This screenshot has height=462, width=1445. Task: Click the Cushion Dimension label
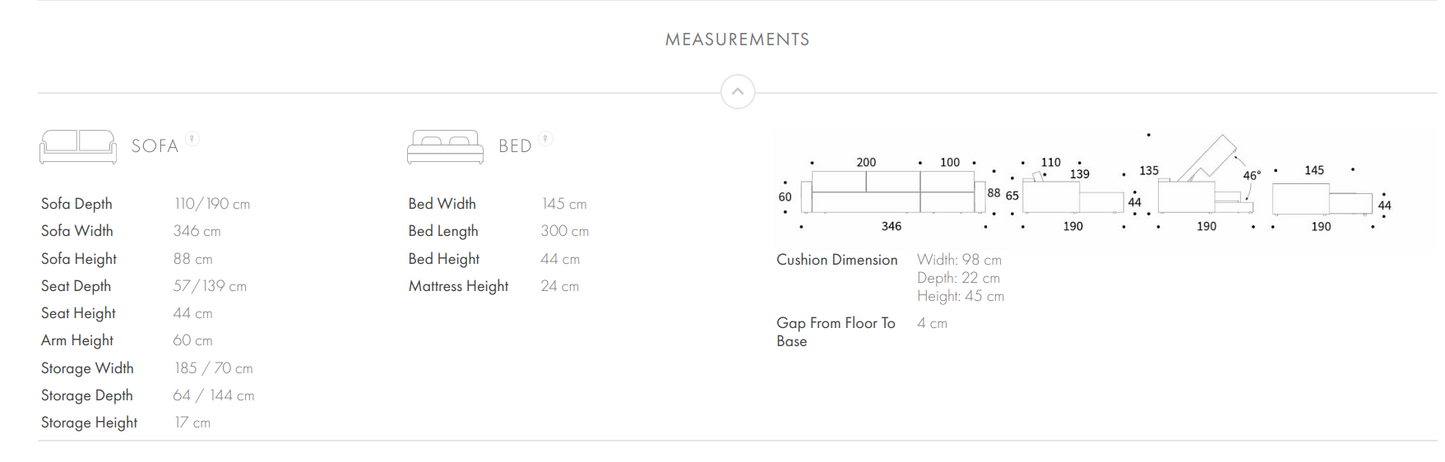(x=837, y=260)
